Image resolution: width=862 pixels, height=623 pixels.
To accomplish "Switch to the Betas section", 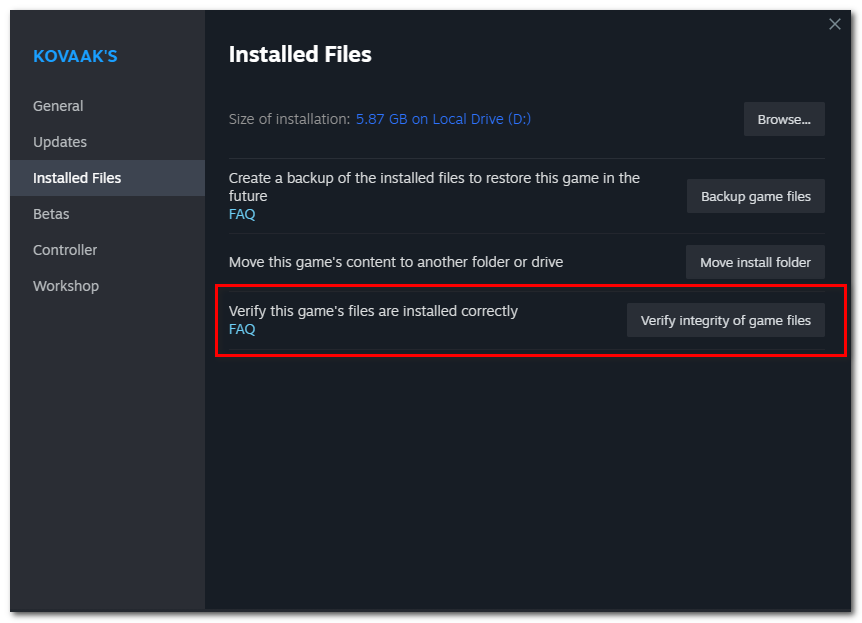I will coord(51,213).
